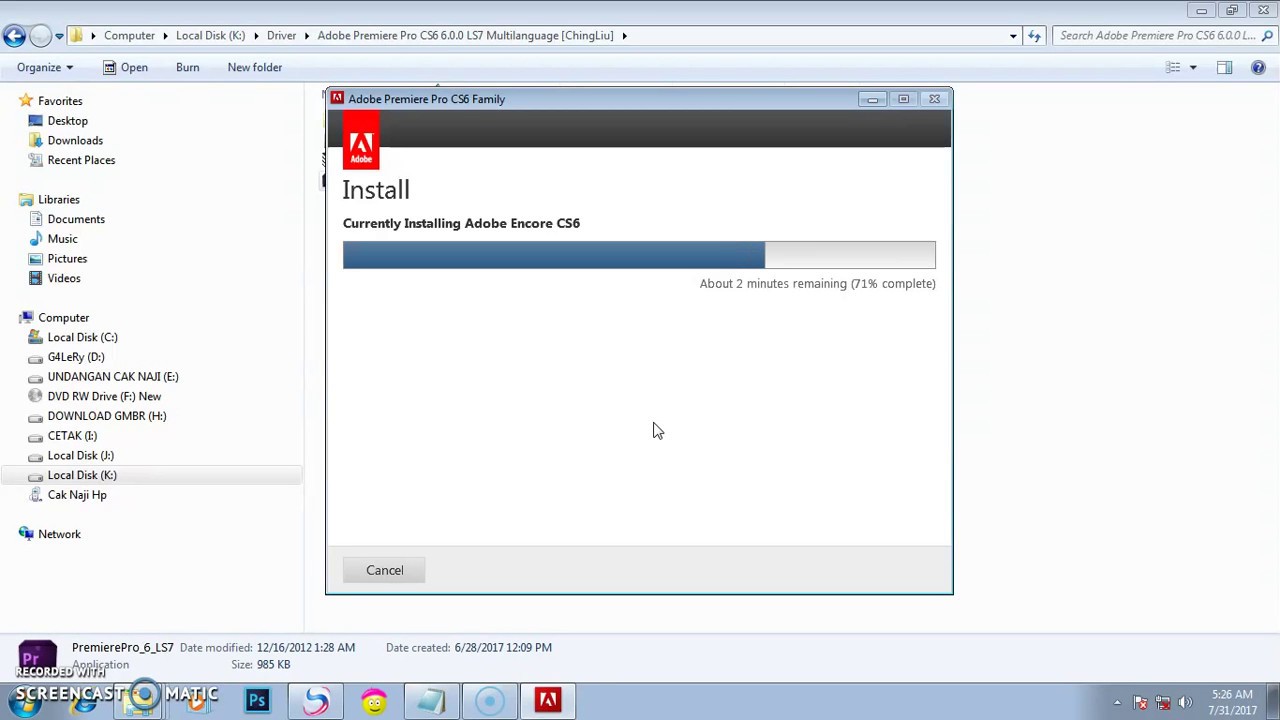Open Photoshop from the taskbar
Viewport: 1280px width, 720px height.
click(258, 701)
